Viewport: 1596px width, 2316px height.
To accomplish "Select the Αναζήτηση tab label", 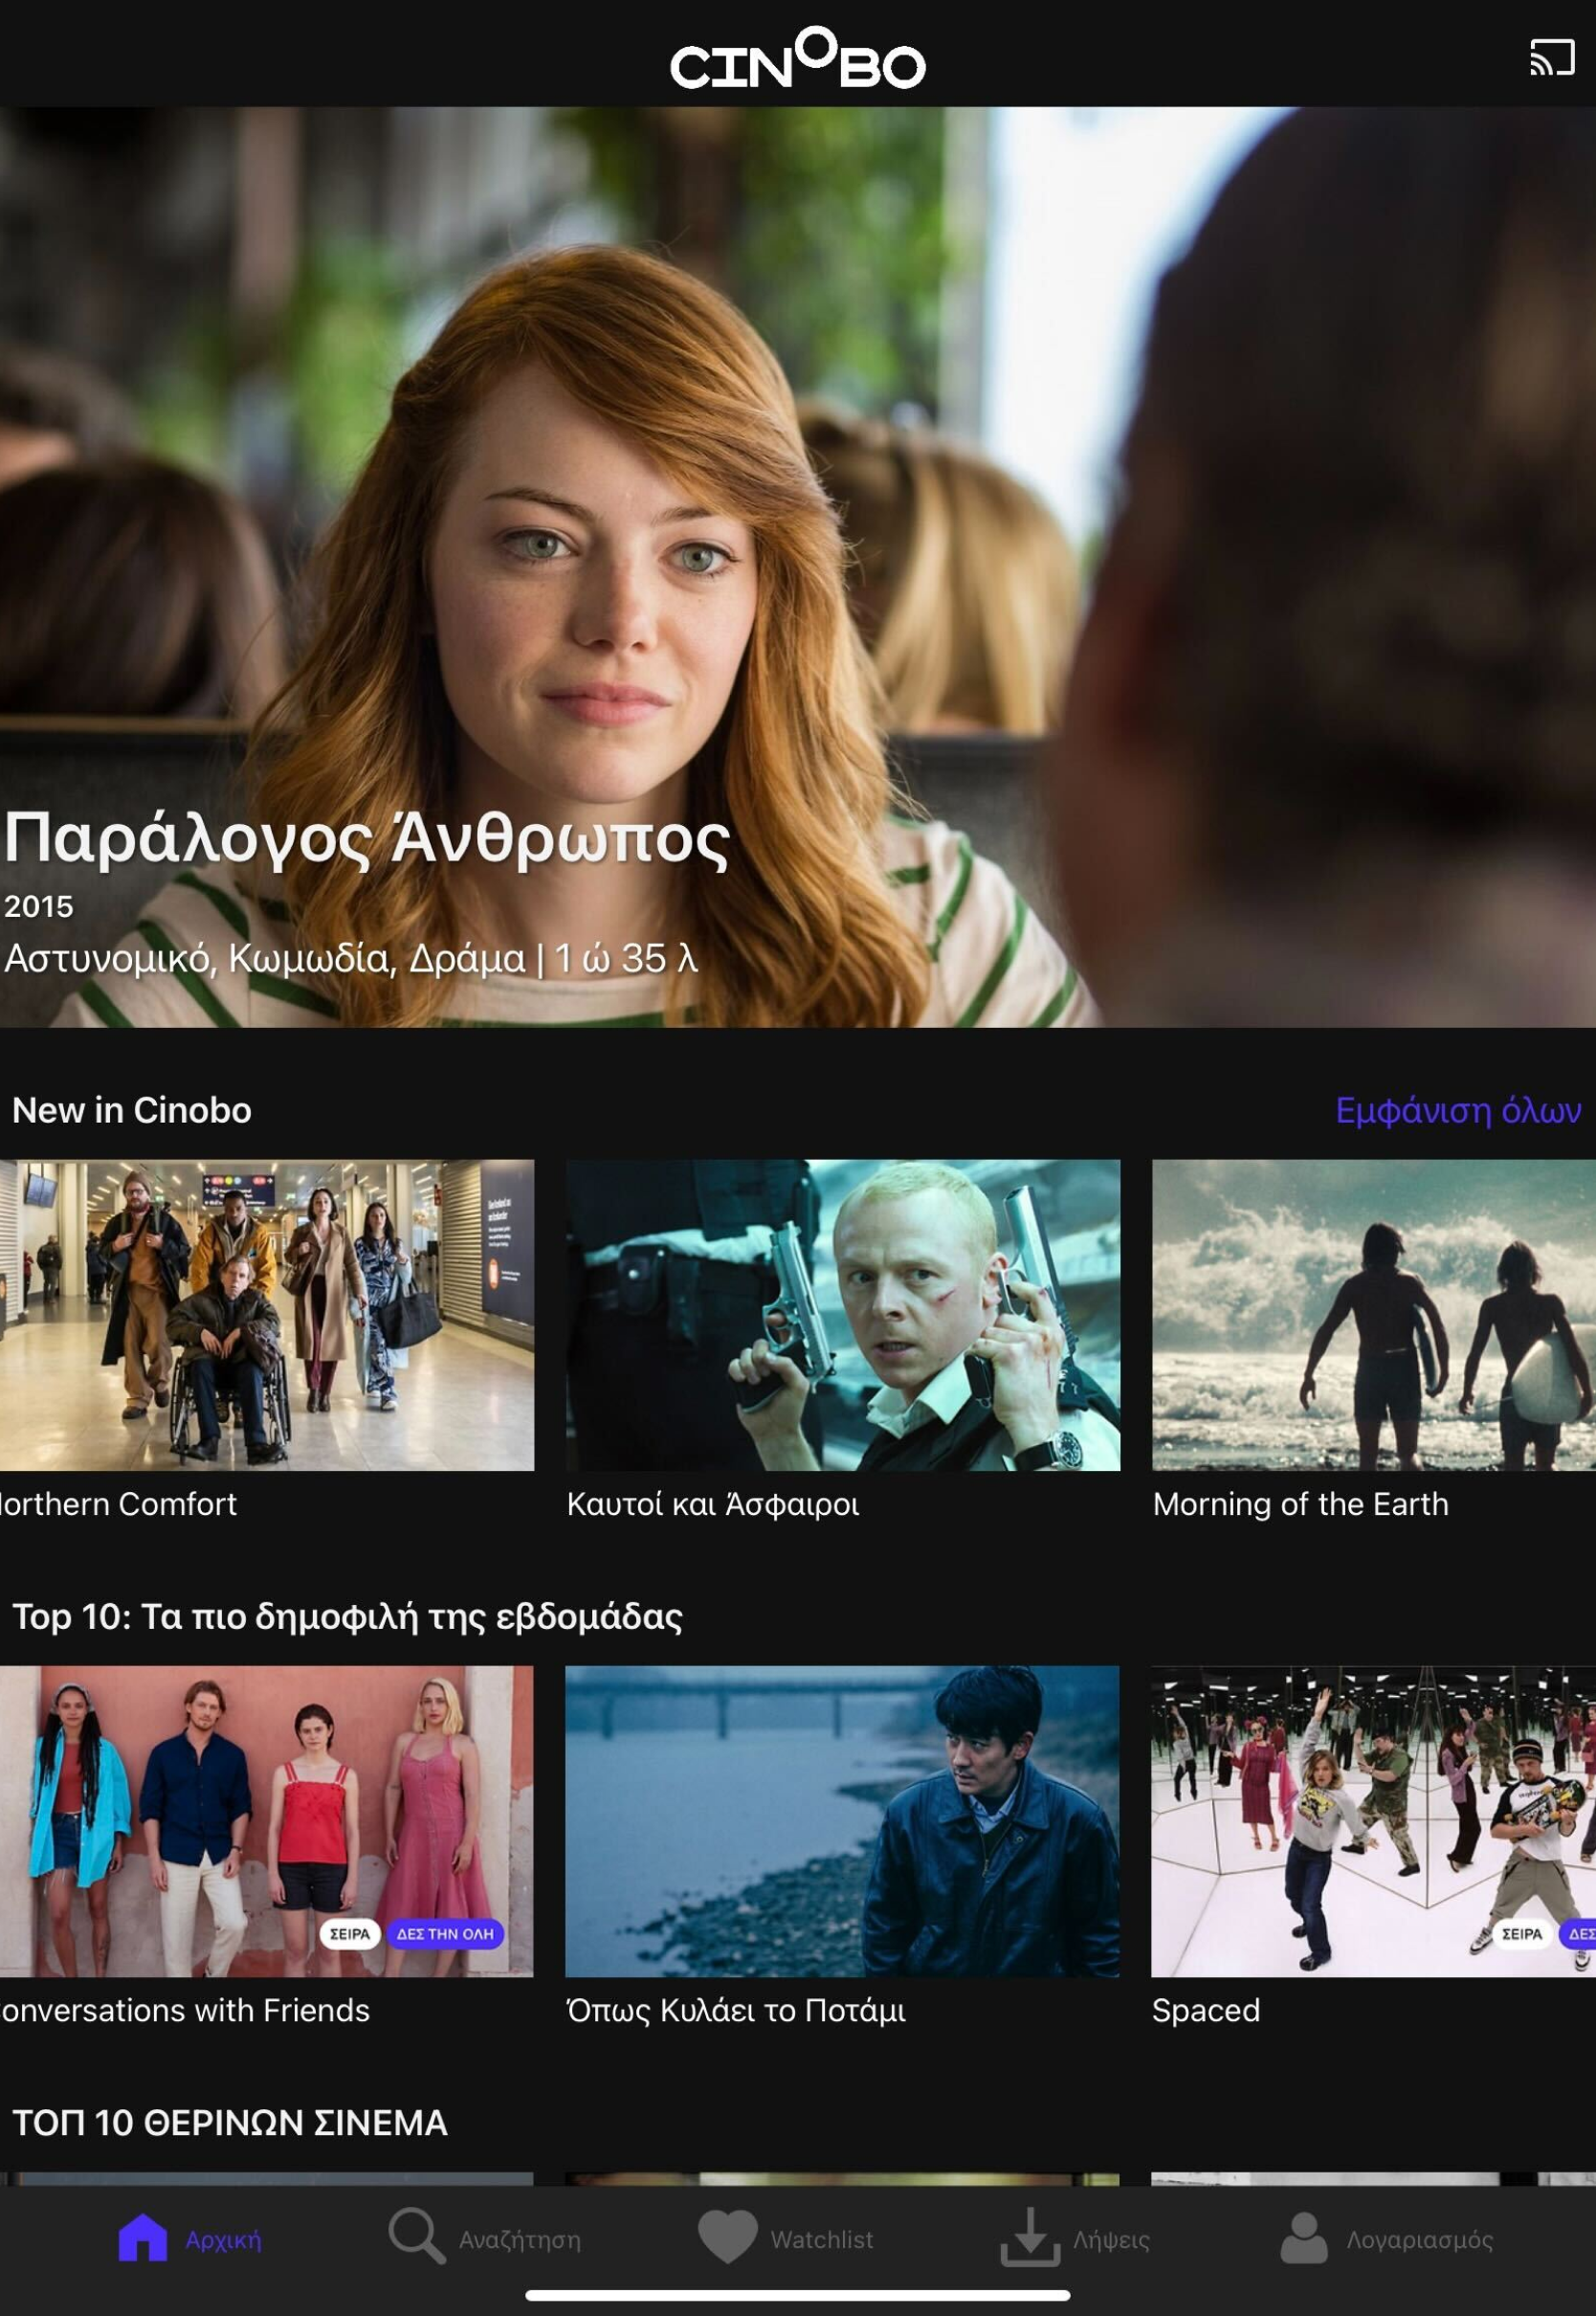I will 520,2240.
